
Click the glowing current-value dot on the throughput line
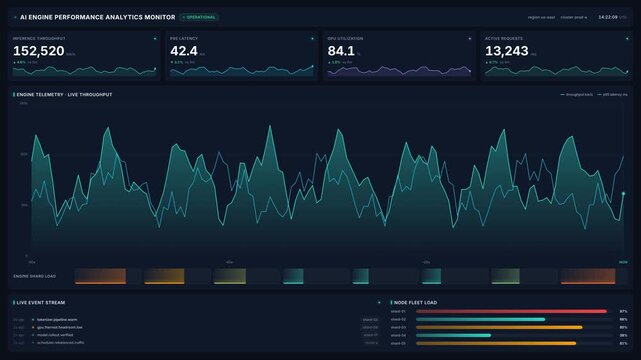623,194
